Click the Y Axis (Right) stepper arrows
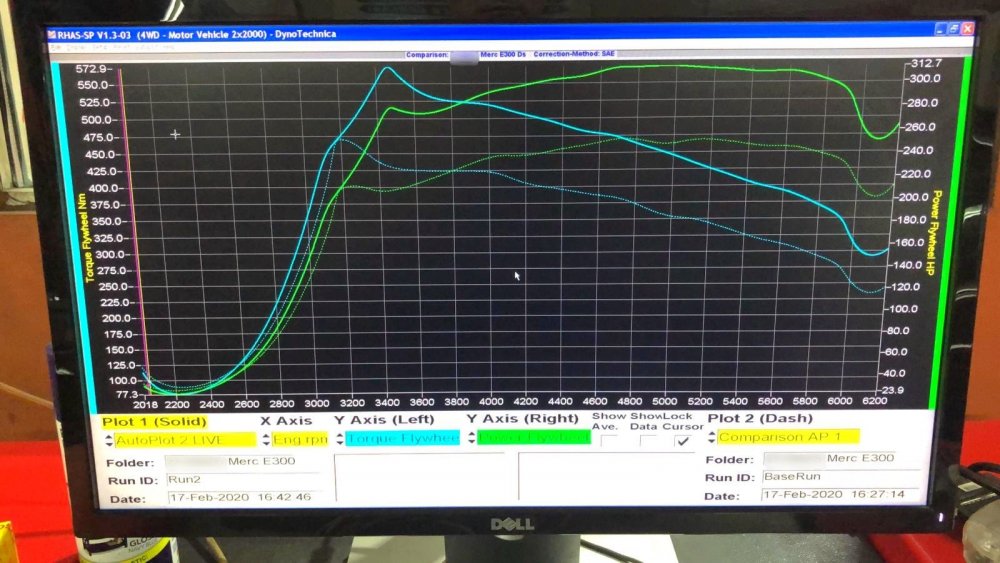The width and height of the screenshot is (1000, 563). click(x=471, y=437)
